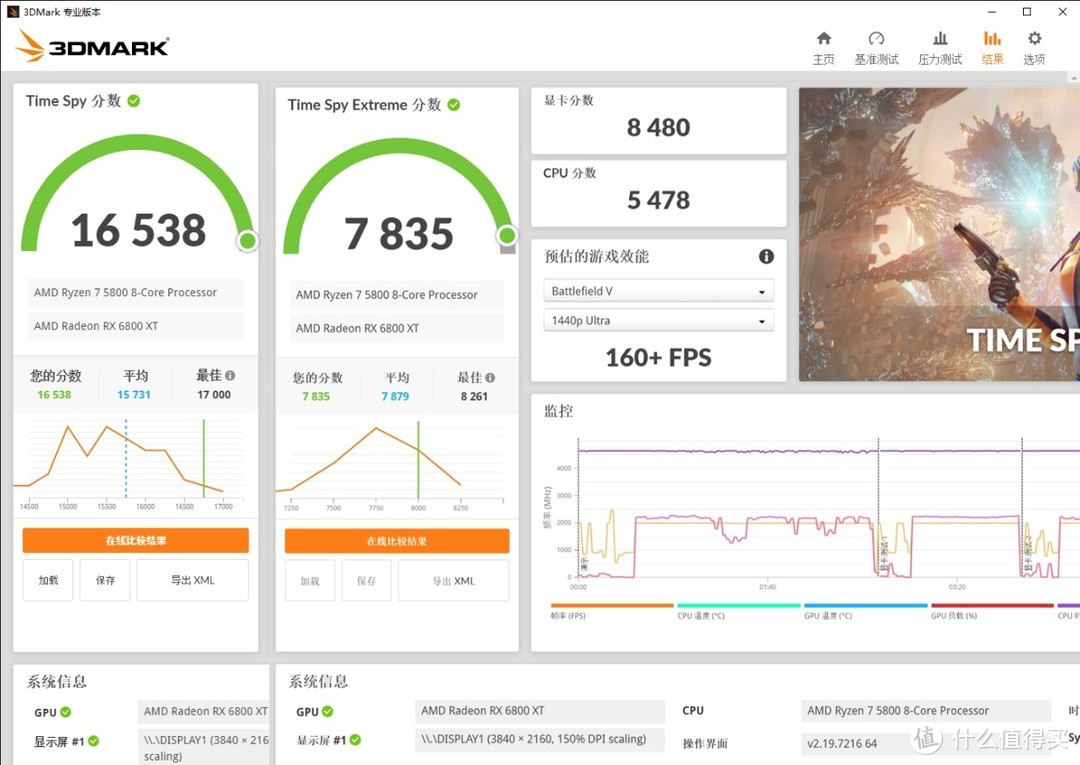Click the orange 在线比较结果 button
Viewport: 1080px width, 765px height.
(x=135, y=540)
